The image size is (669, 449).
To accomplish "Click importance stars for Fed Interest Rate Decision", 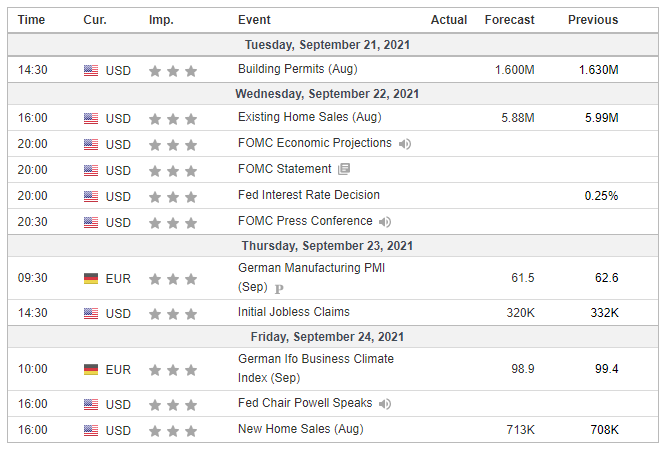I will 173,197.
